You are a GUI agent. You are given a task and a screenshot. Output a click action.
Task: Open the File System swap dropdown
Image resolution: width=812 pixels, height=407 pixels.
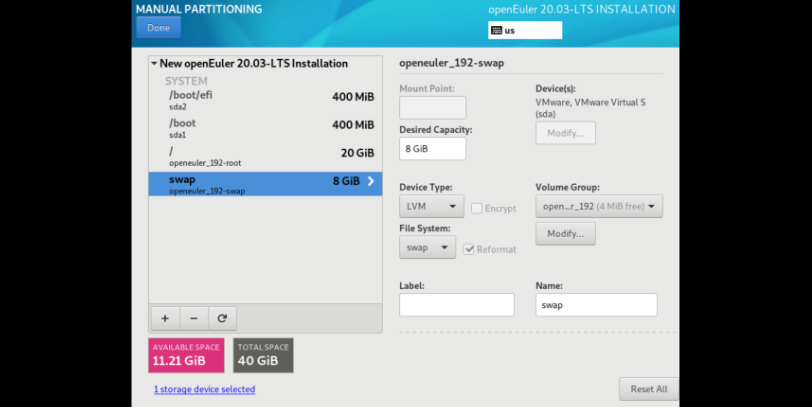427,247
